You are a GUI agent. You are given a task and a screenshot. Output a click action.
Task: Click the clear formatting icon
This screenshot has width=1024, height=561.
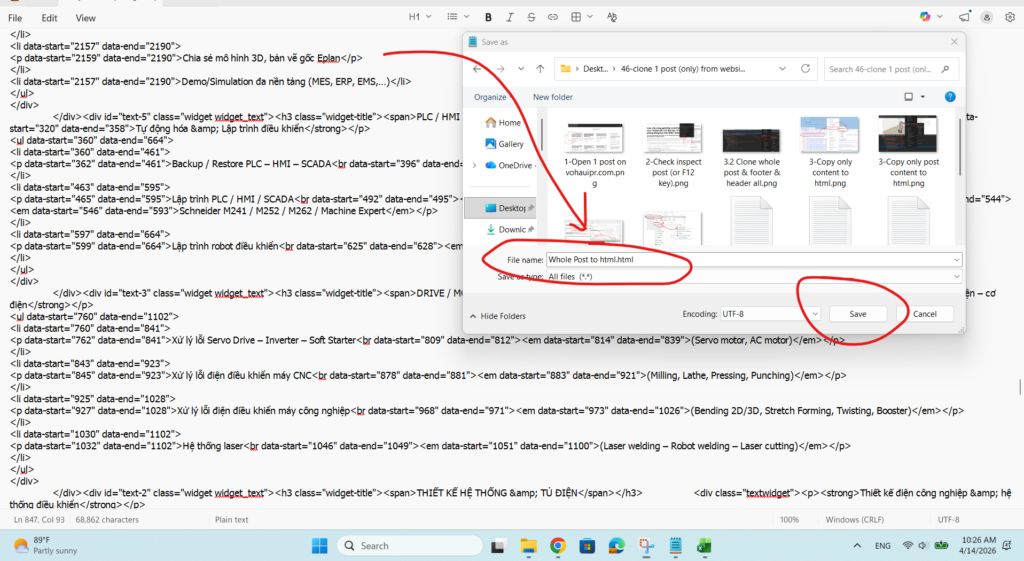(609, 17)
